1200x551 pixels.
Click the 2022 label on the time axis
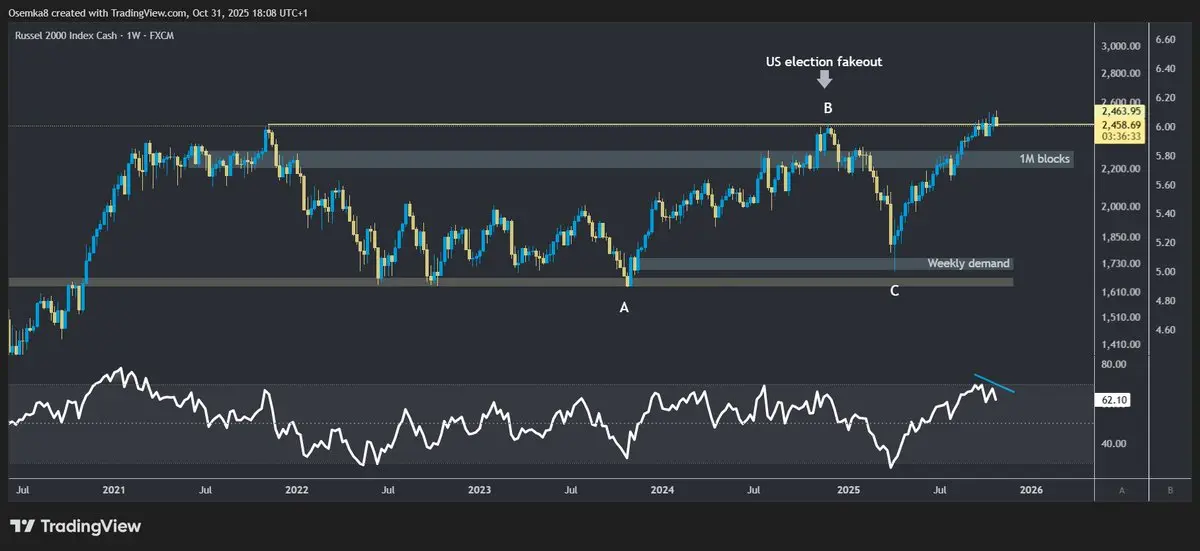(x=296, y=491)
